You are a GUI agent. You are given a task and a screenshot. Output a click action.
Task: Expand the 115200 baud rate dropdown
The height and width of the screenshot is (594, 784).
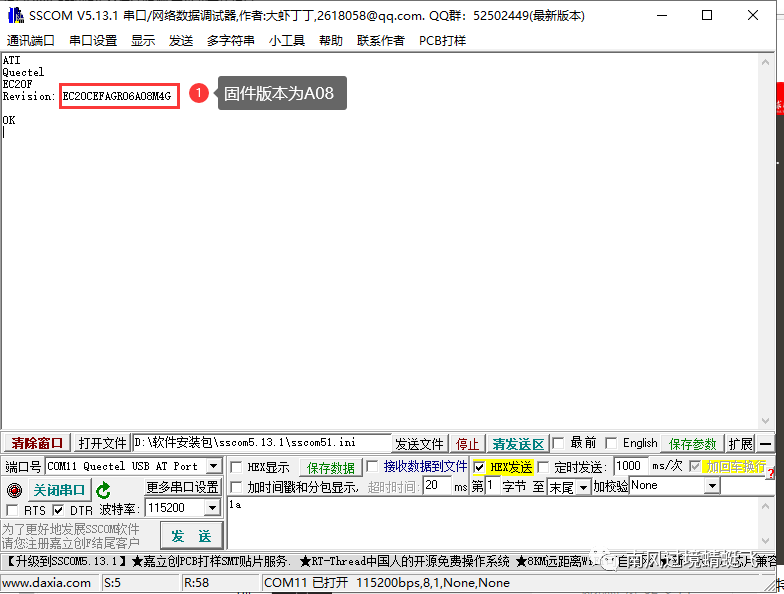(212, 508)
